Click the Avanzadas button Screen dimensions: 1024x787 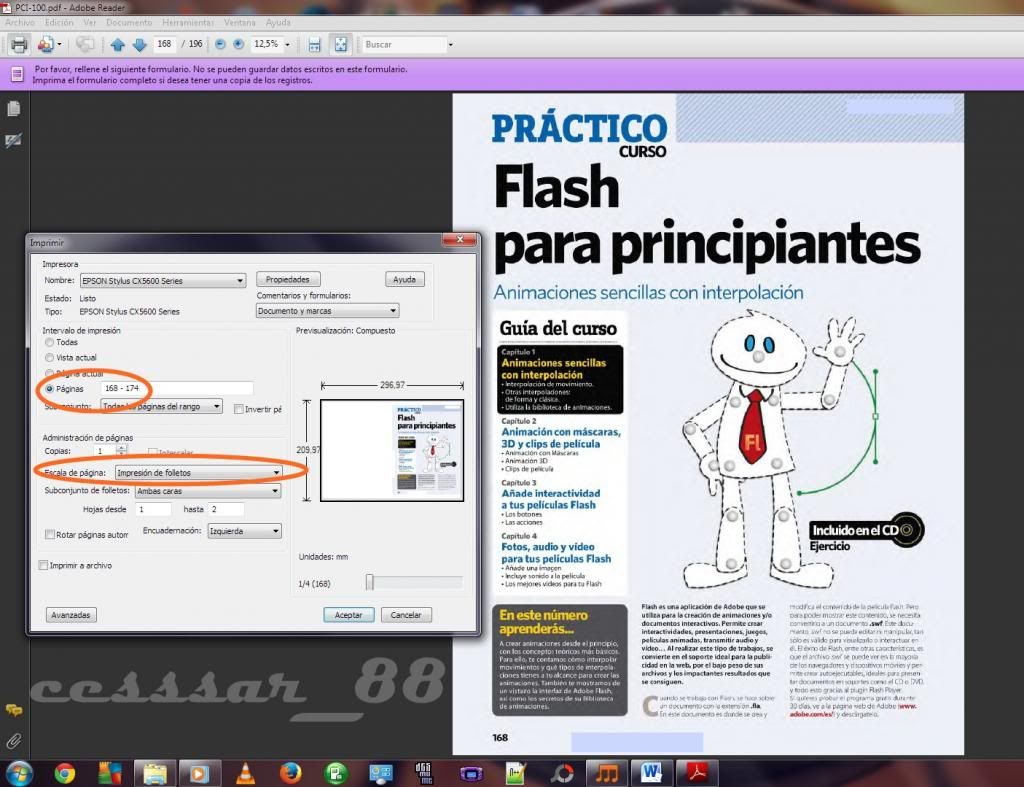tap(71, 615)
